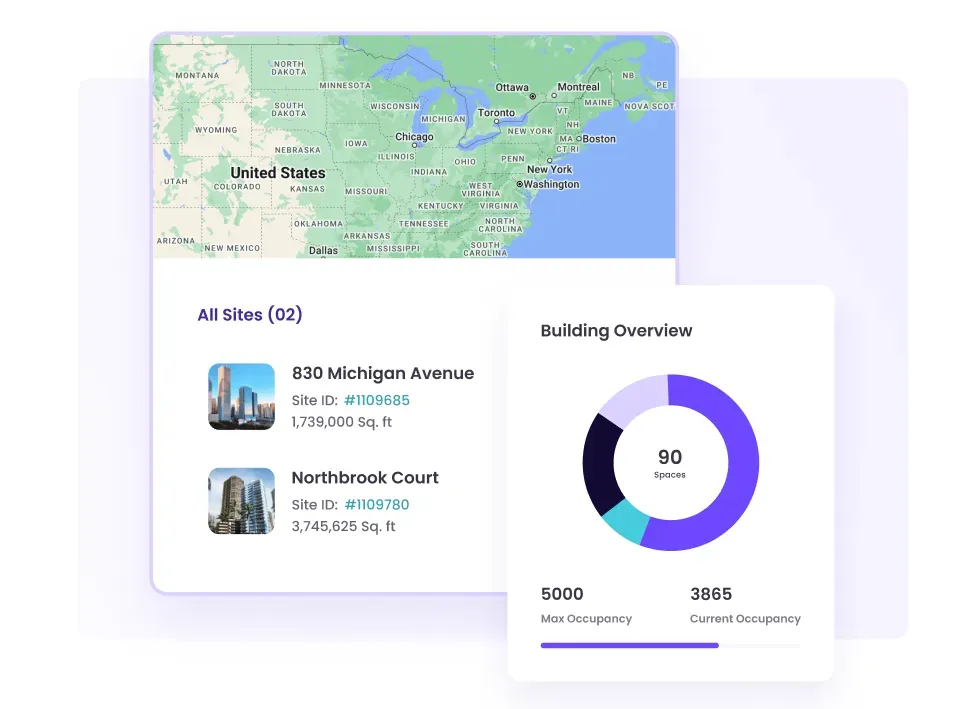Open site ID #1109685 link
974x709 pixels.
tap(376, 400)
